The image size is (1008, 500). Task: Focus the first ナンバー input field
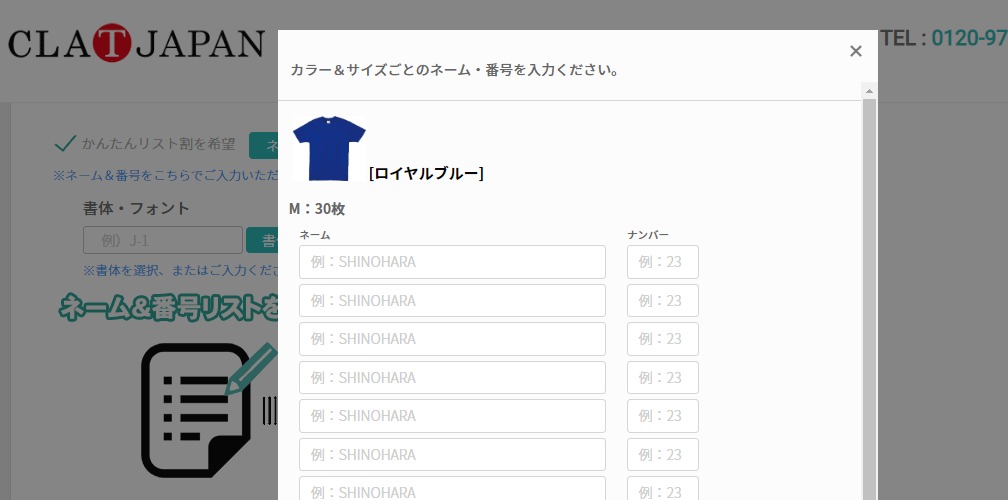pos(663,262)
